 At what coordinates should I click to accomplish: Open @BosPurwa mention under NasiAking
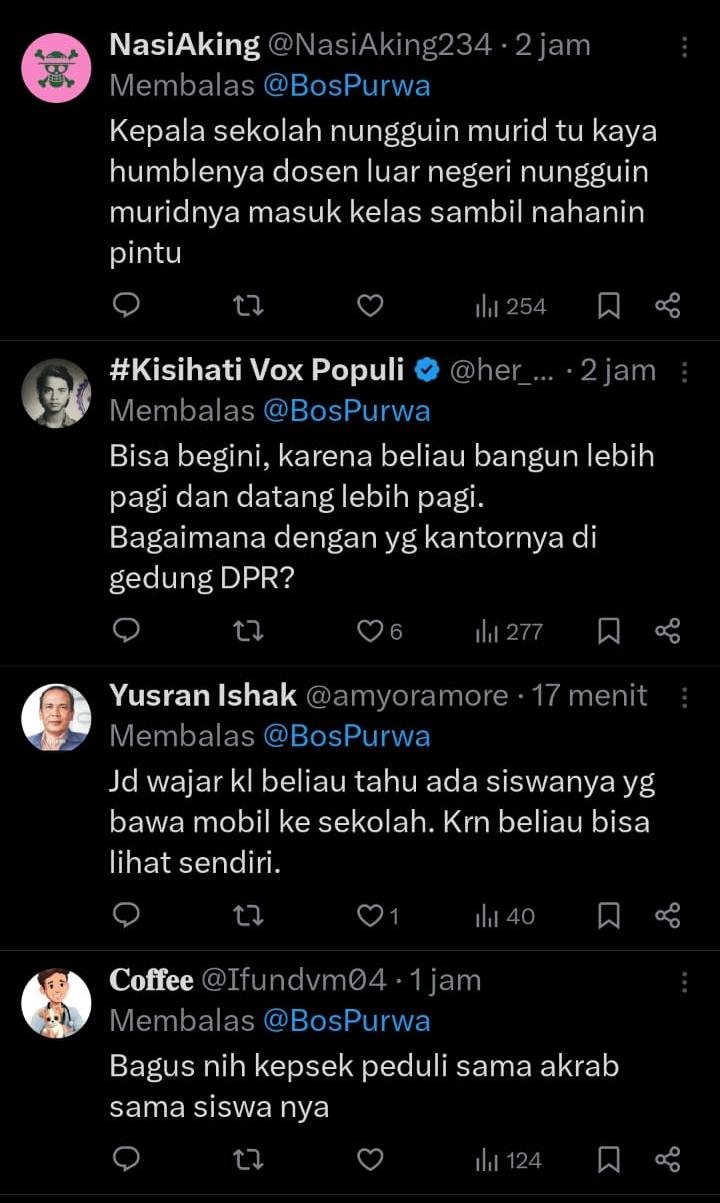point(346,86)
